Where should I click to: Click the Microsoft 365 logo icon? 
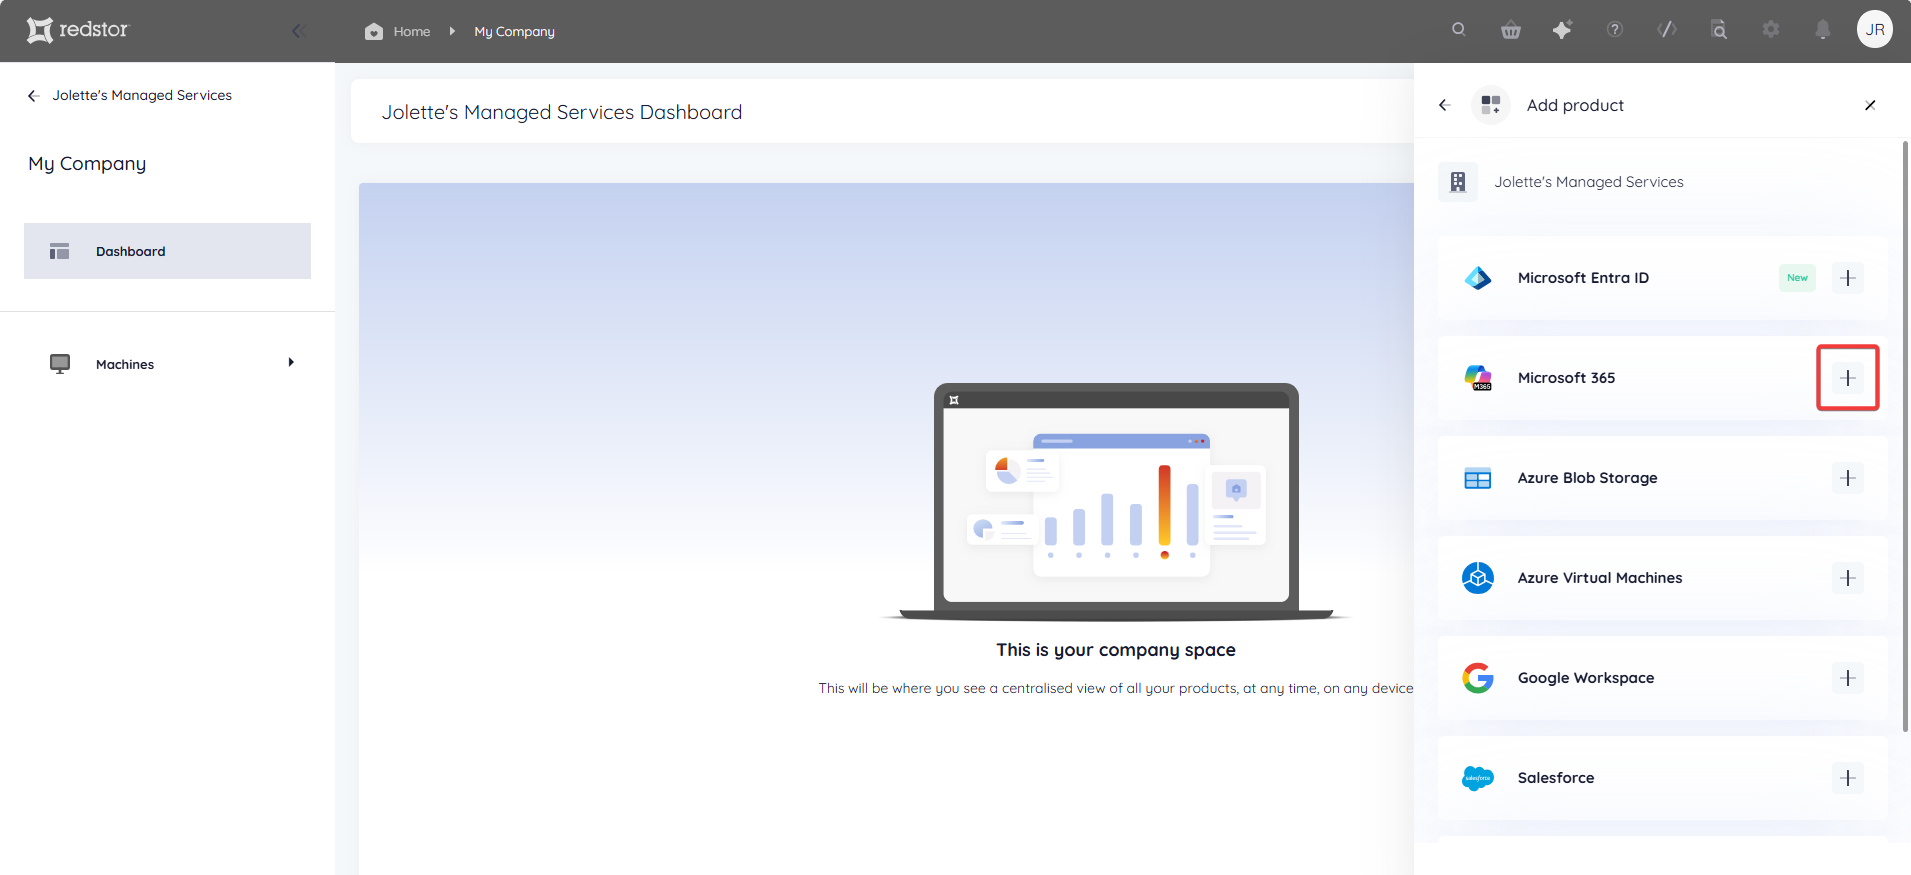[x=1478, y=378]
